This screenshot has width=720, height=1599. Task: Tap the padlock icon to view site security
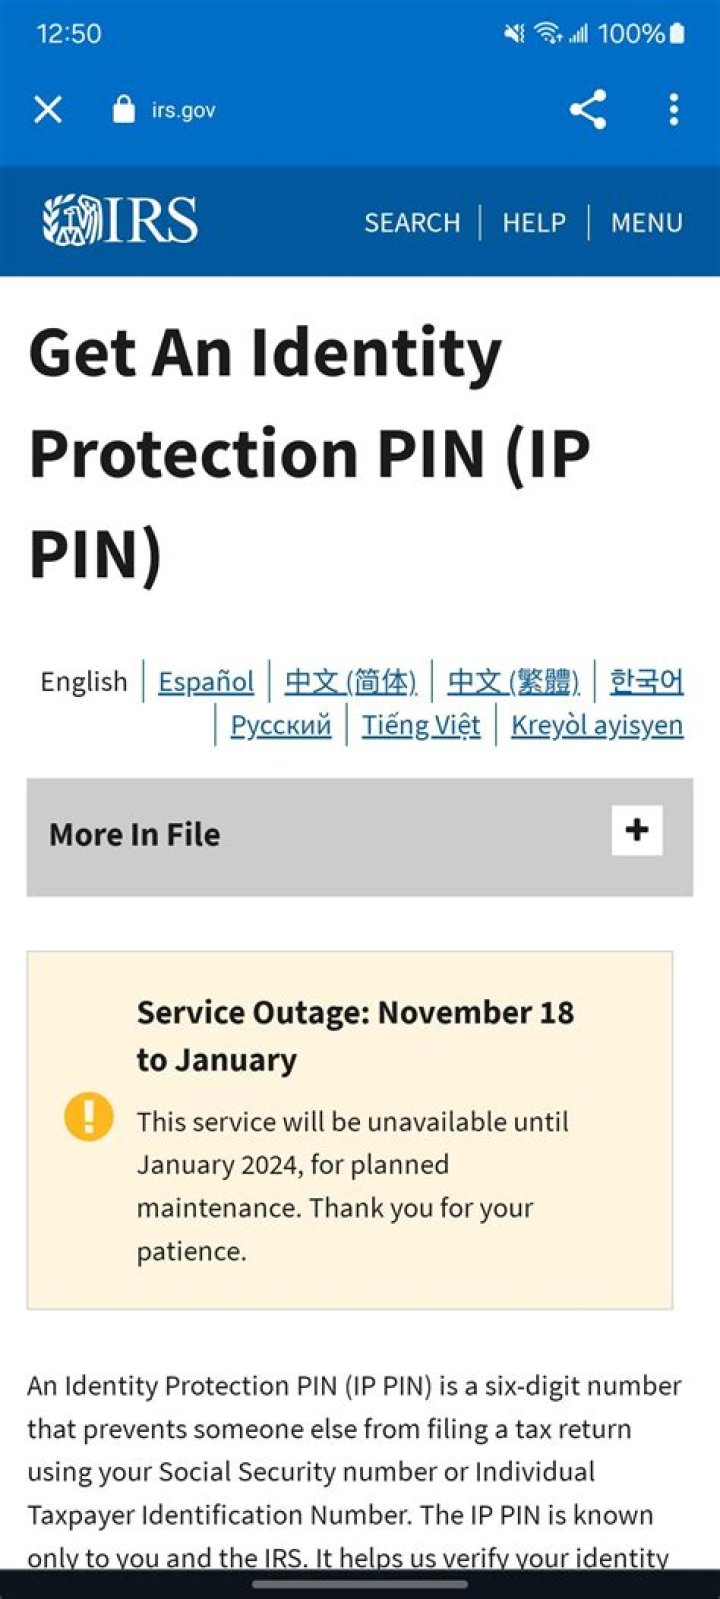coord(123,110)
